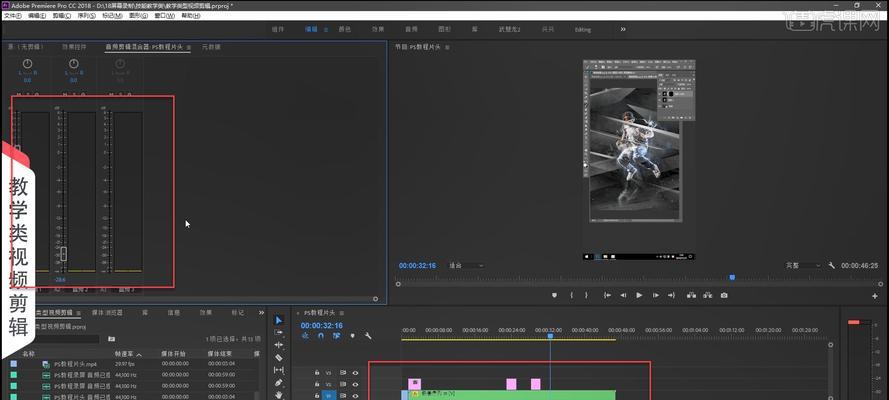Open the playback resolution dropdown
Viewport: 889px width, 400px height.
[x=803, y=265]
